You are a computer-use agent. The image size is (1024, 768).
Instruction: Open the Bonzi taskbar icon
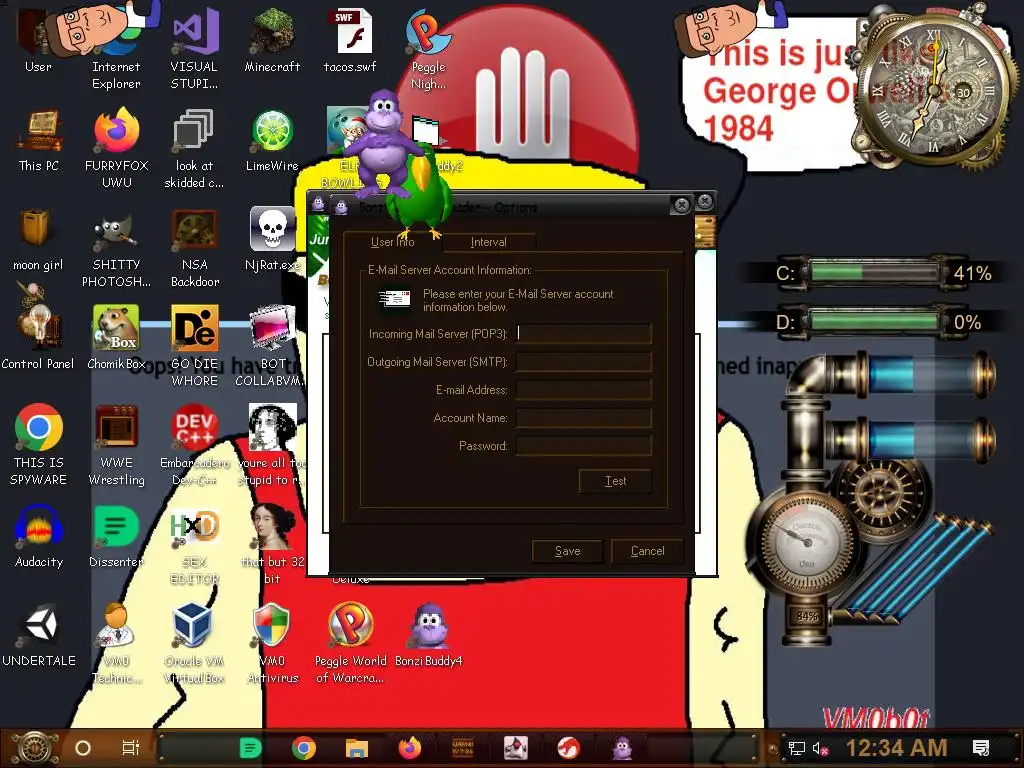[x=622, y=748]
